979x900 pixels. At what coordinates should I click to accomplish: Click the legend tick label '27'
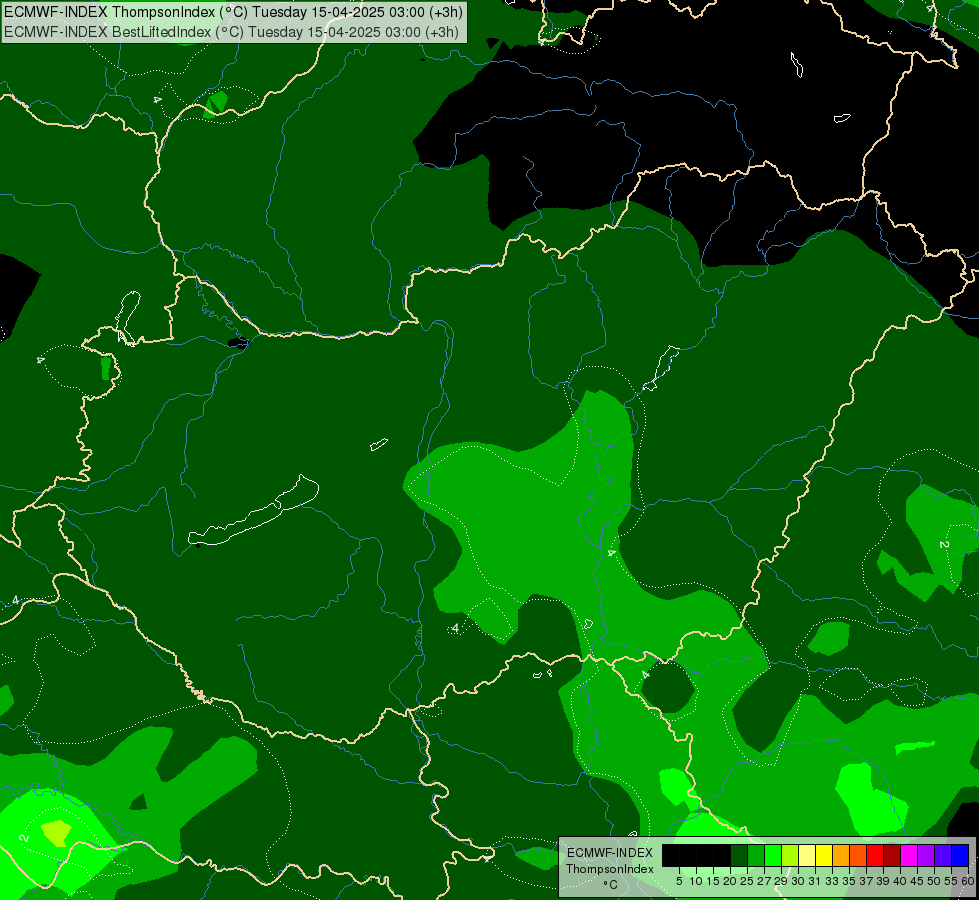point(764,881)
